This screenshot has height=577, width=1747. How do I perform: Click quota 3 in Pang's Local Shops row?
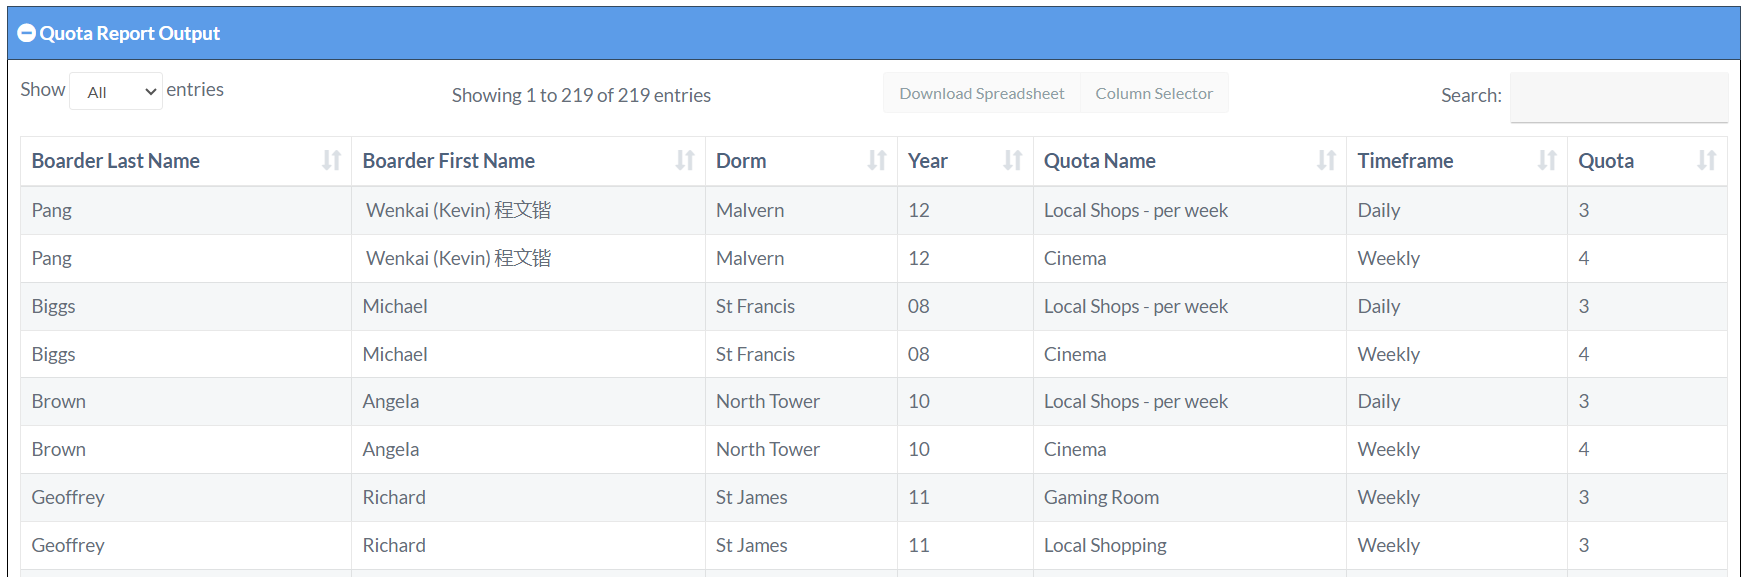click(1584, 210)
